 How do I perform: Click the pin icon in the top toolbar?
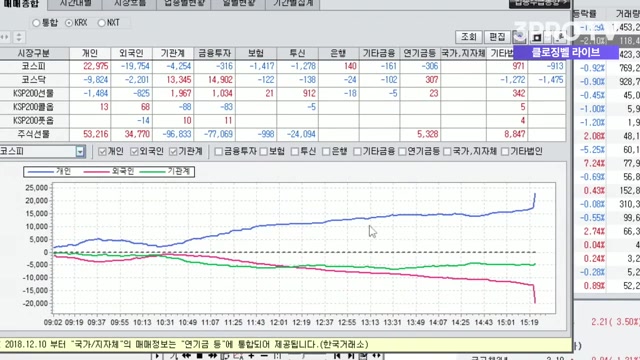pyautogui.click(x=560, y=37)
